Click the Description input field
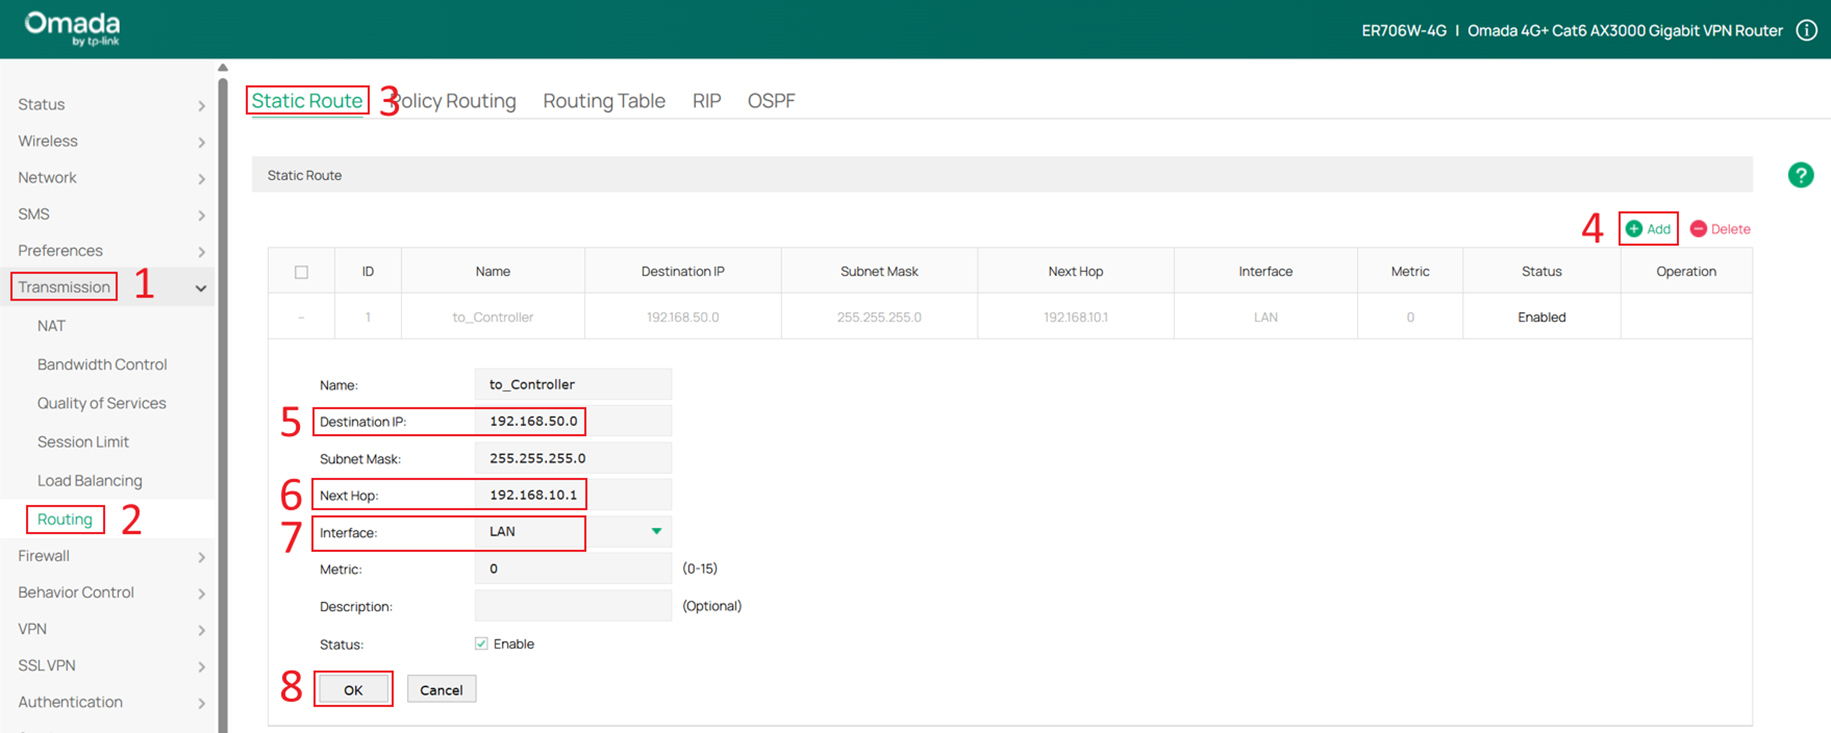Screen dimensions: 1831x733 tap(573, 606)
